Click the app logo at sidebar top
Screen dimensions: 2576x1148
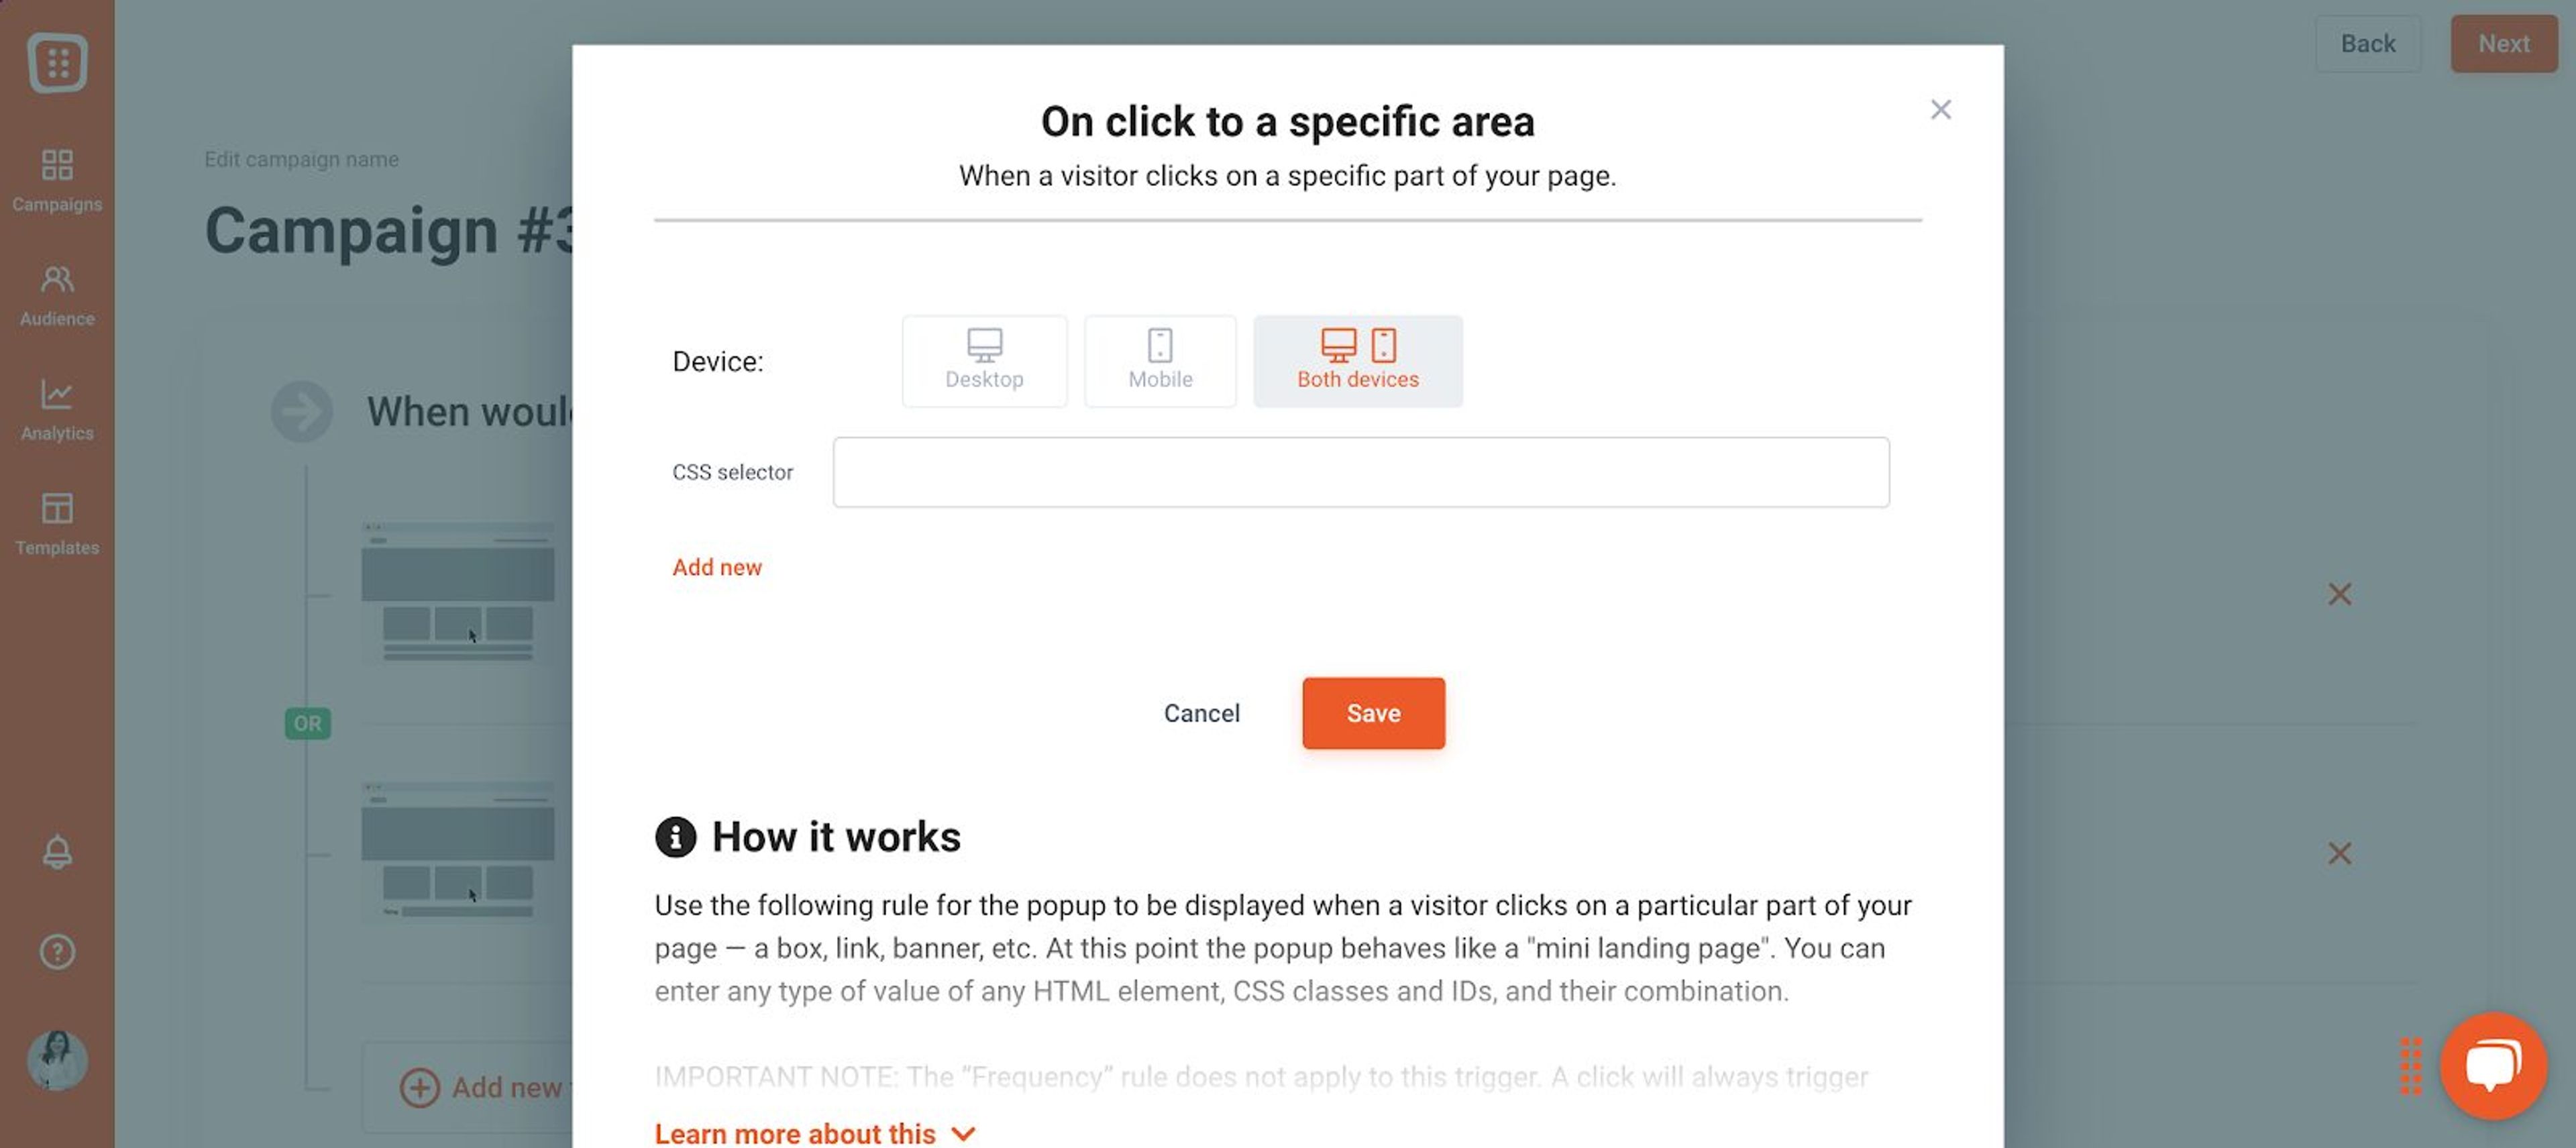[57, 62]
